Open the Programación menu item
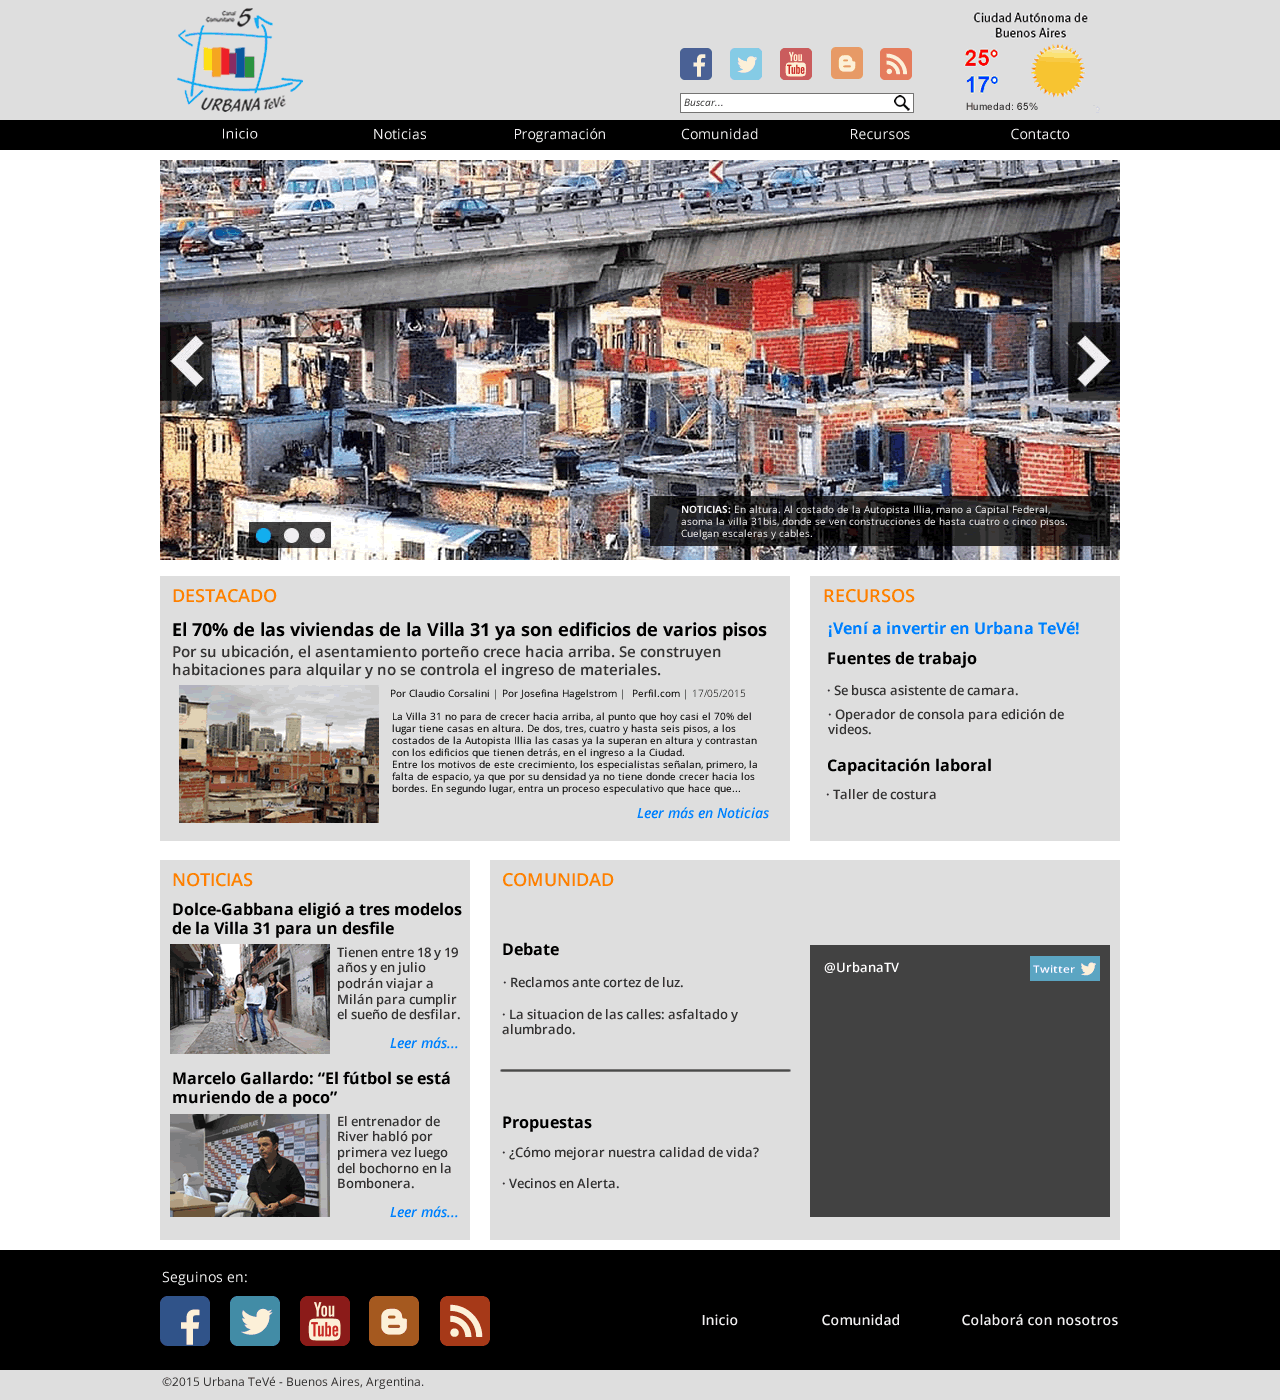 (560, 134)
